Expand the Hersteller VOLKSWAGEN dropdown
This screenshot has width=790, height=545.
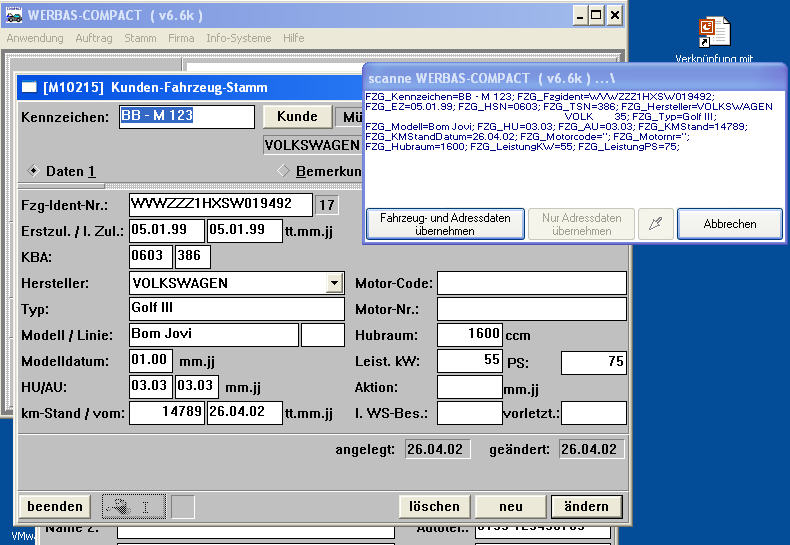coord(335,283)
